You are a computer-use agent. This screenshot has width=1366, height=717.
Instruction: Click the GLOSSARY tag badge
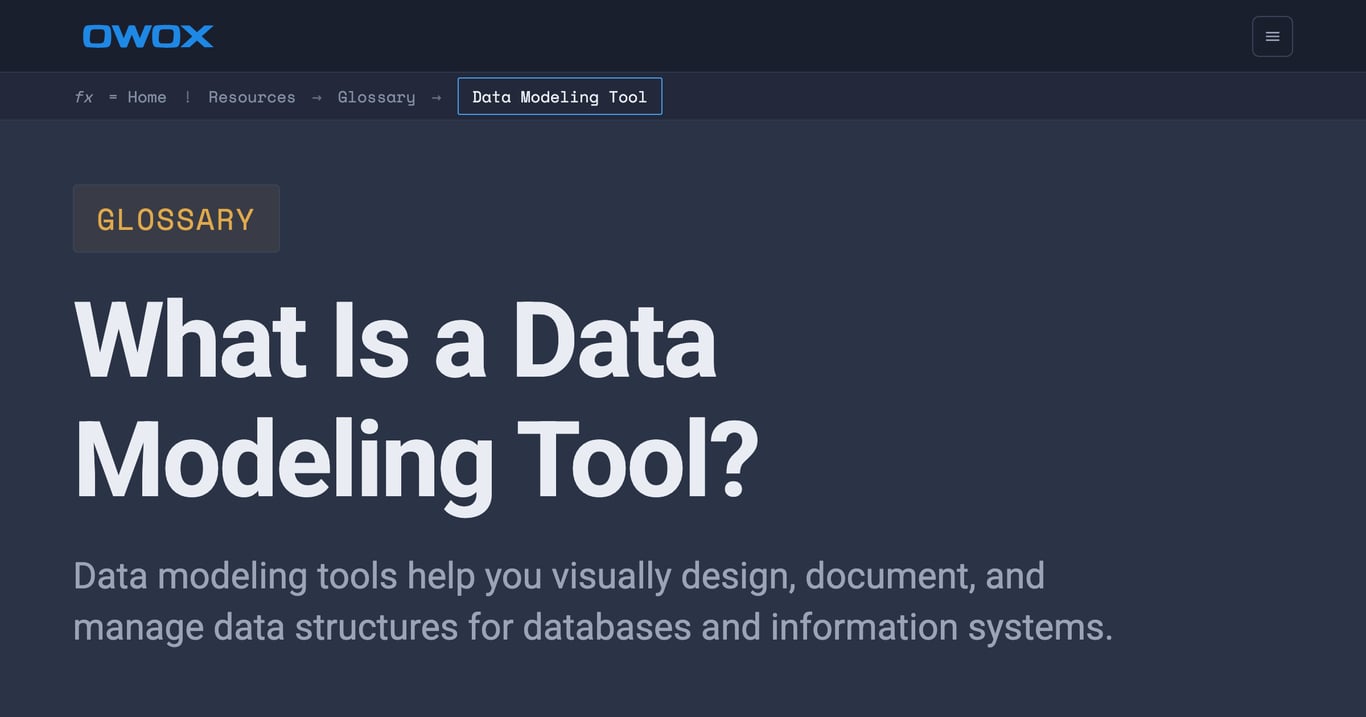click(x=176, y=218)
